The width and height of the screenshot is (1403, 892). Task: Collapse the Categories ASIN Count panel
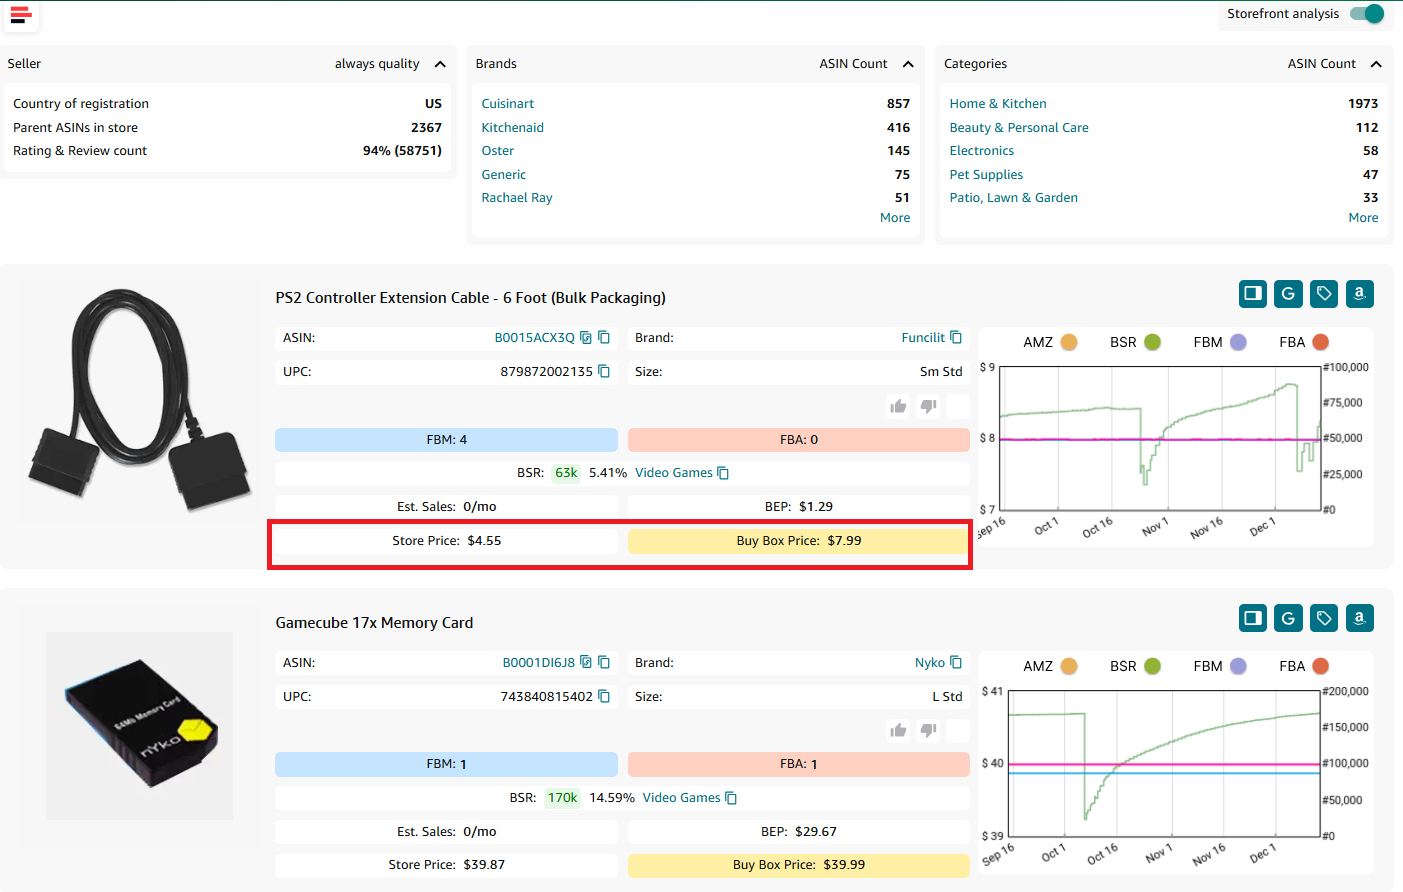click(x=1376, y=64)
